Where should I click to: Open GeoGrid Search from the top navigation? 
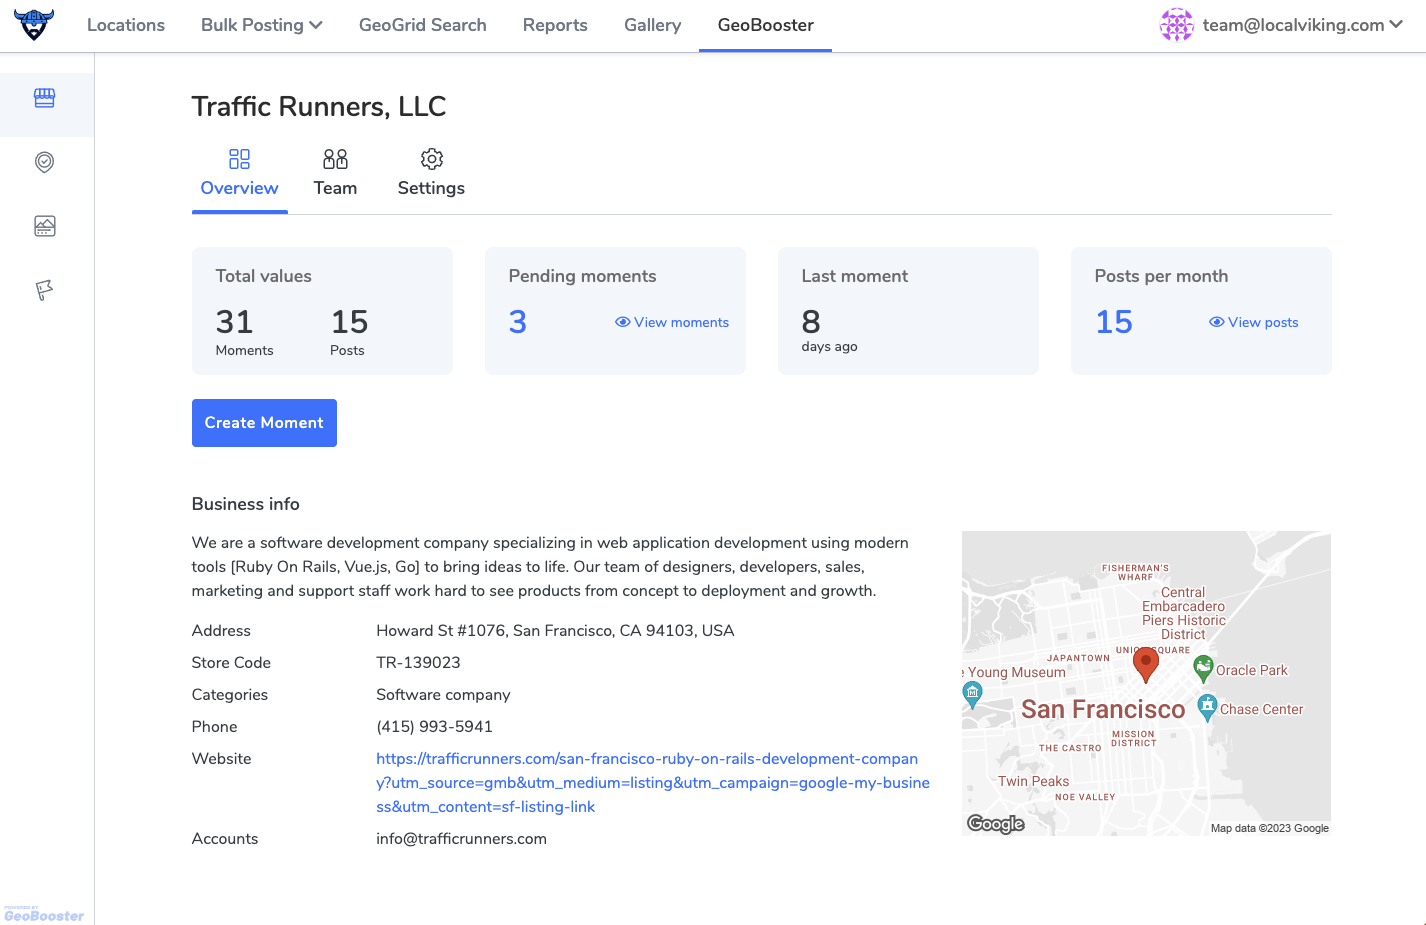coord(422,24)
